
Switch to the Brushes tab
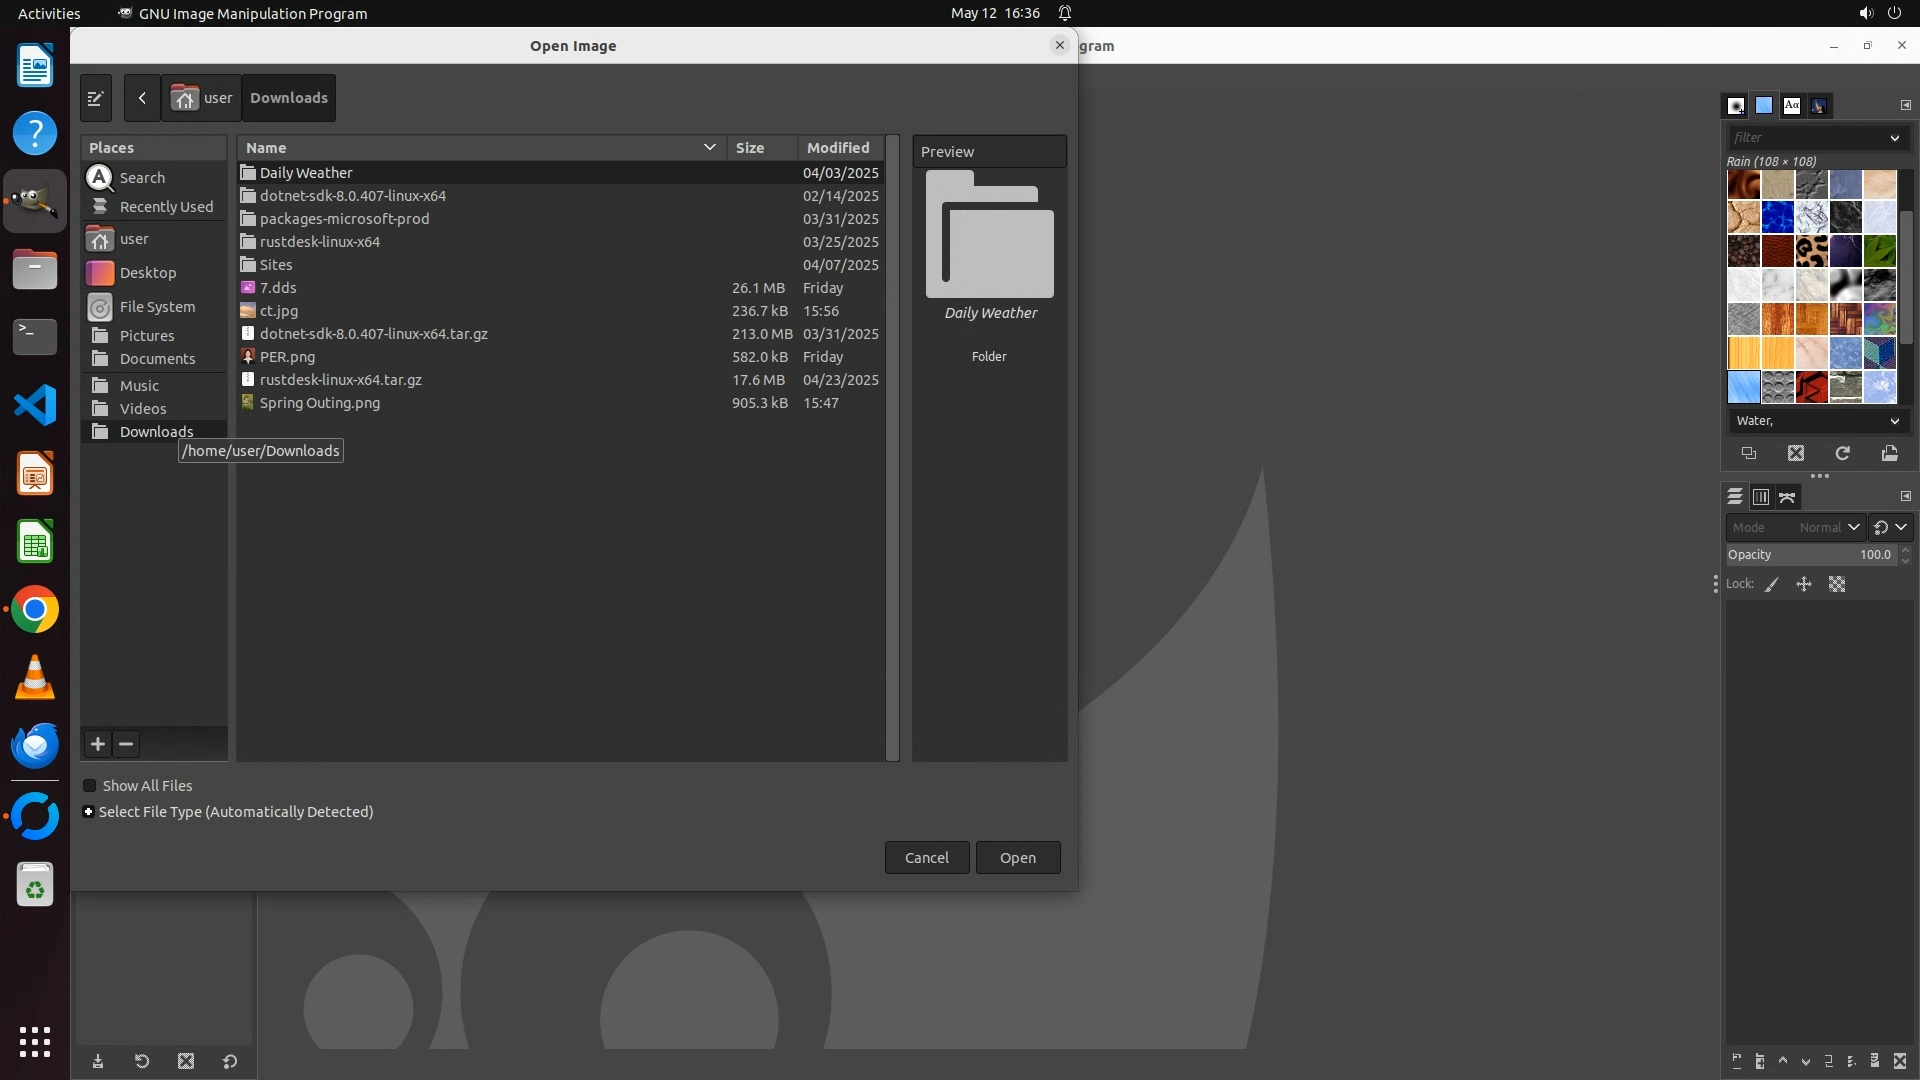[x=1736, y=105]
